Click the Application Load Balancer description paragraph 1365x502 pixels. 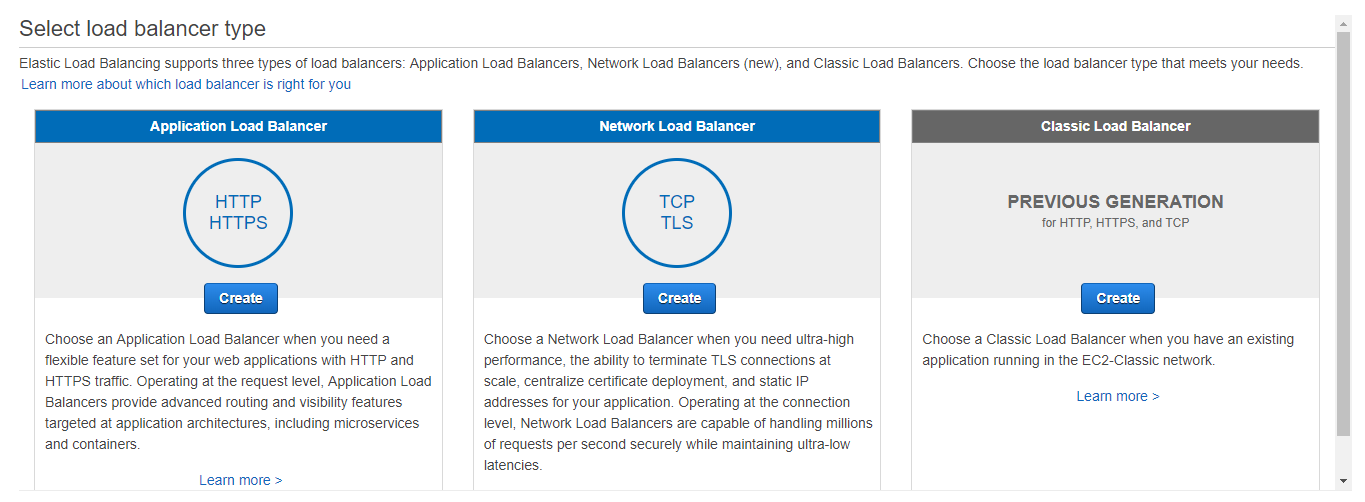[239, 392]
